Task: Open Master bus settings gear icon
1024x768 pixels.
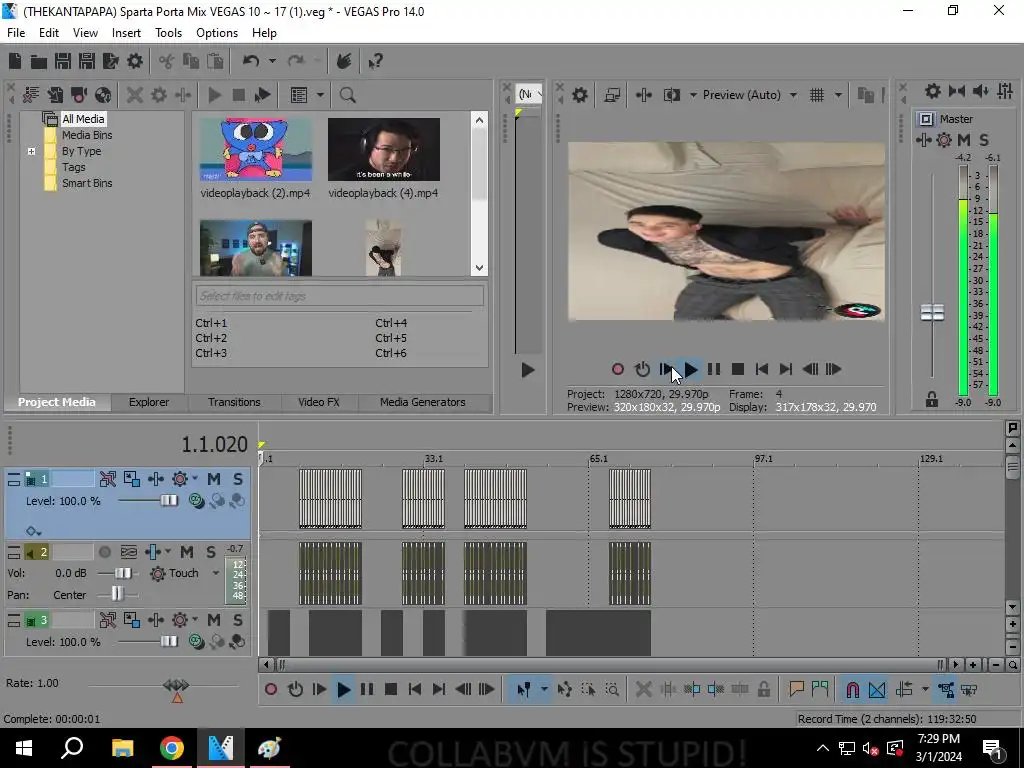Action: coord(933,91)
